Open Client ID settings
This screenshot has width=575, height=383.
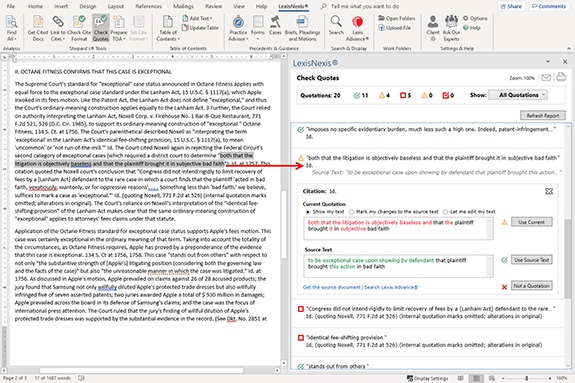[433, 29]
